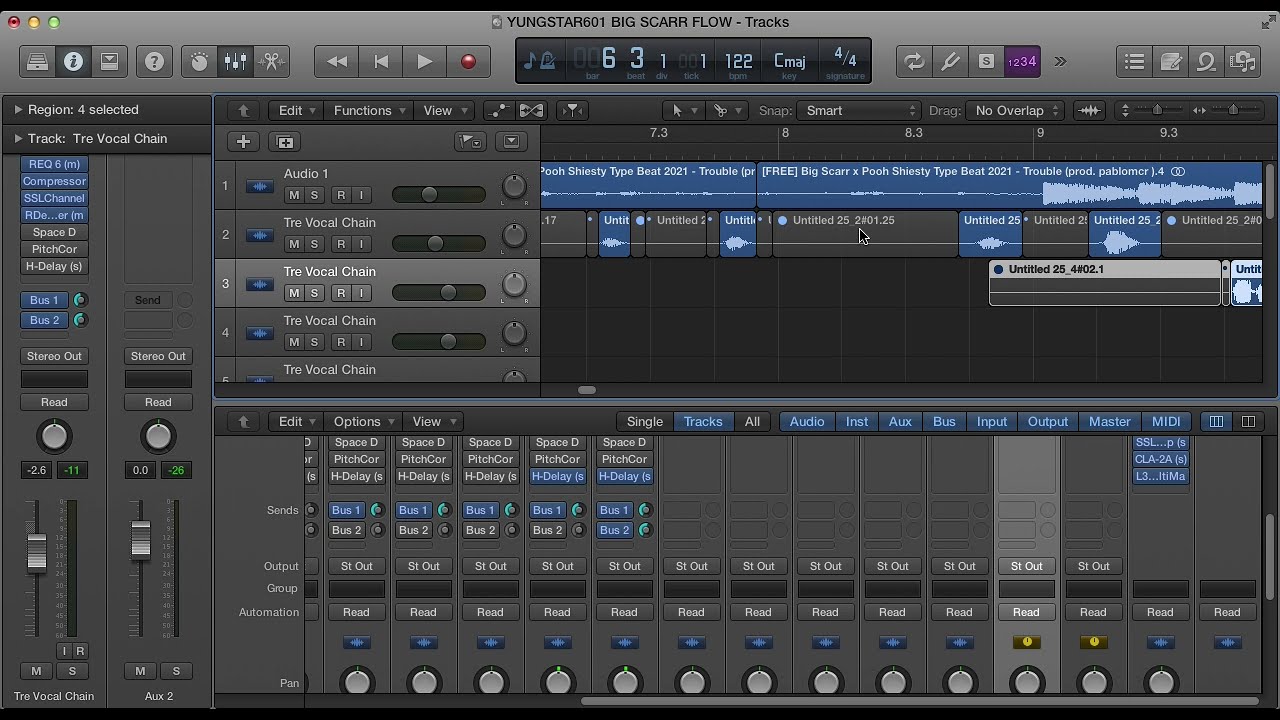1280x720 pixels.
Task: Open the Catch playhead filter button
Action: click(x=572, y=111)
